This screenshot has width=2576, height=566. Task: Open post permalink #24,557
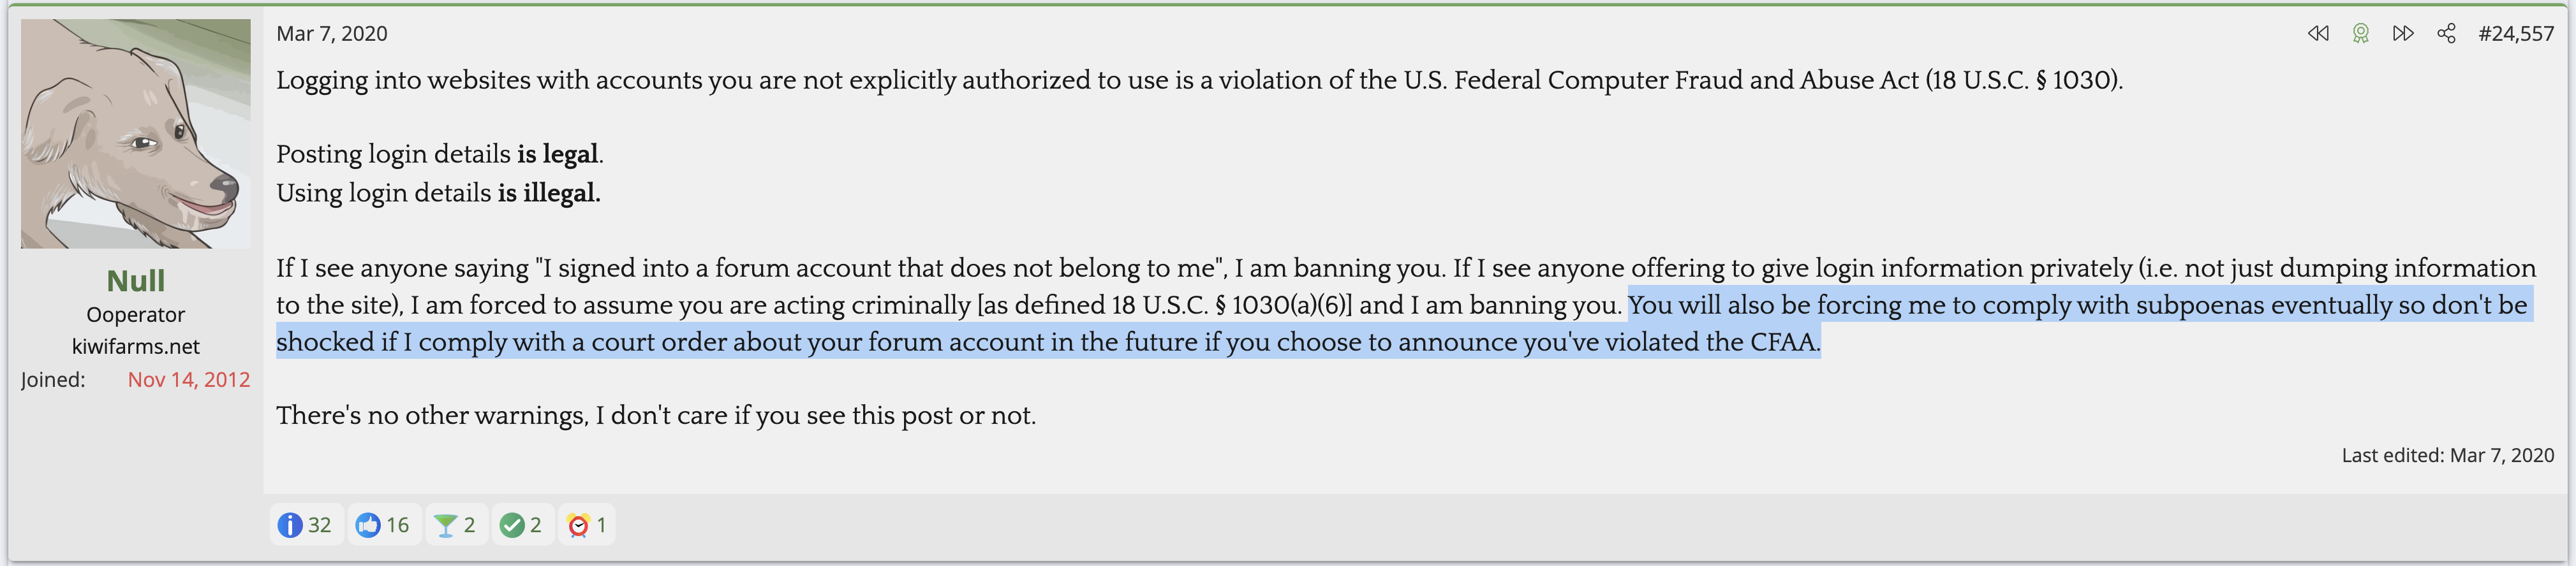[2515, 34]
